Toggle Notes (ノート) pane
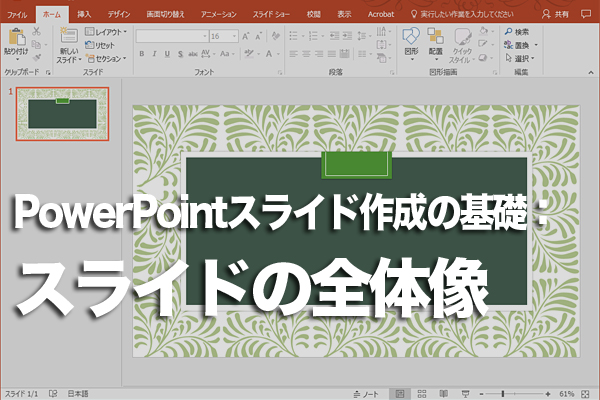600x400 pixels. (366, 394)
